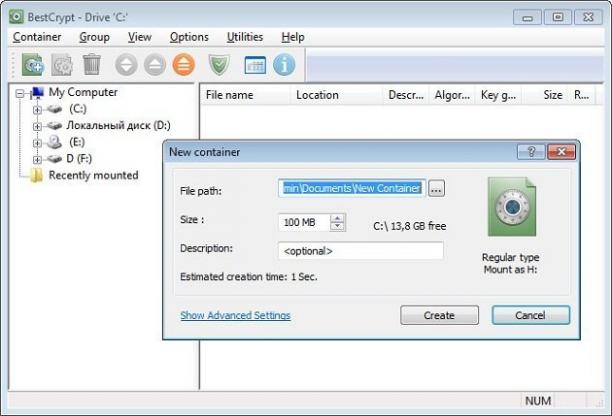
Task: Decrease size with spinner down arrow
Action: click(x=338, y=227)
